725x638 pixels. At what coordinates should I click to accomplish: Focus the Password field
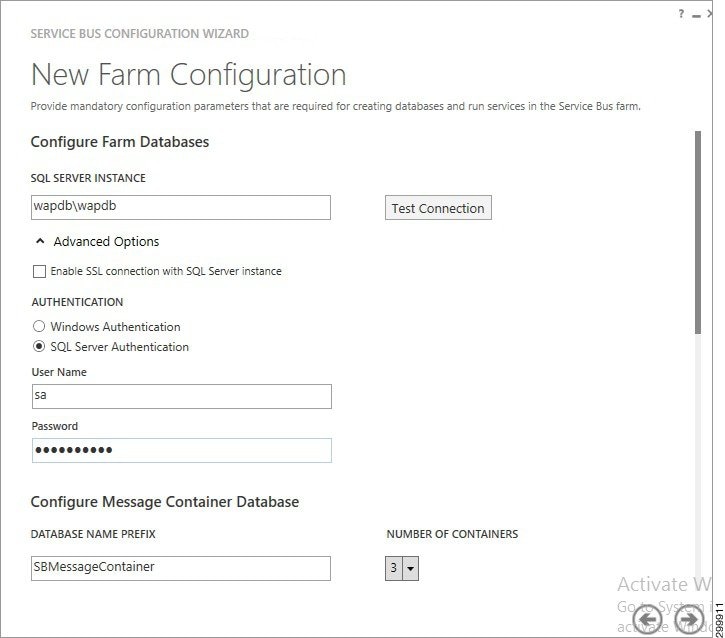point(182,450)
